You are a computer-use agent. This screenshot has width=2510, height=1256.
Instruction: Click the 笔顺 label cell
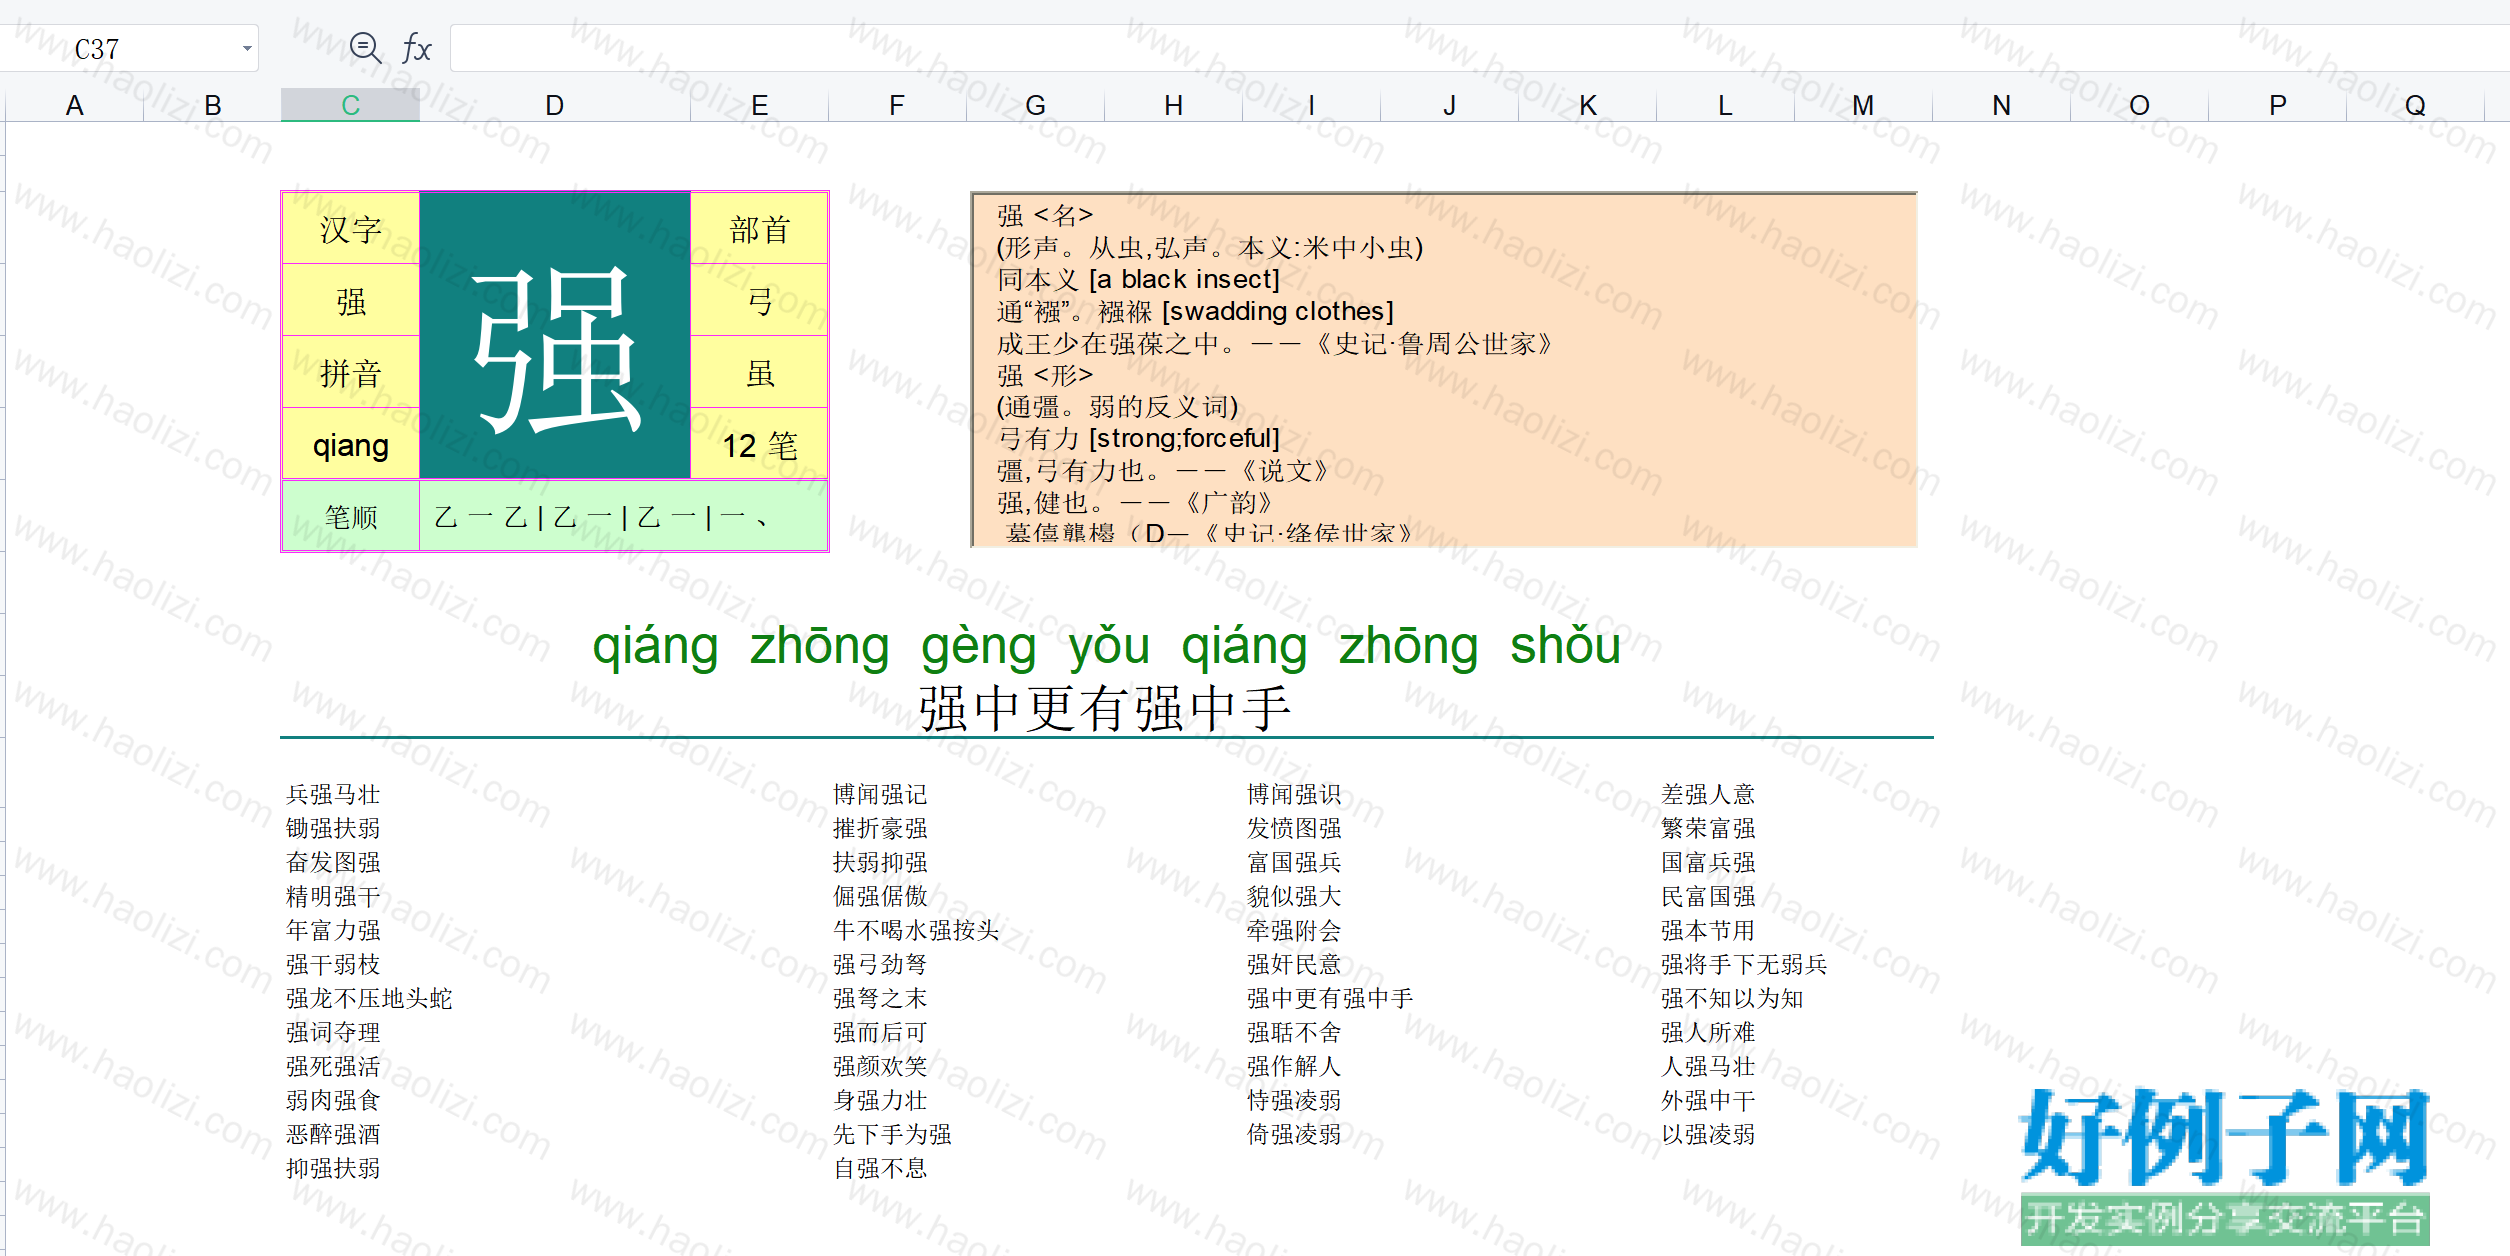351,516
